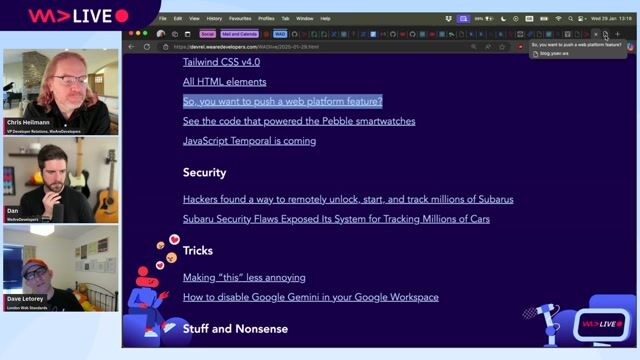Open the View menu
The height and width of the screenshot is (360, 640).
tap(194, 19)
